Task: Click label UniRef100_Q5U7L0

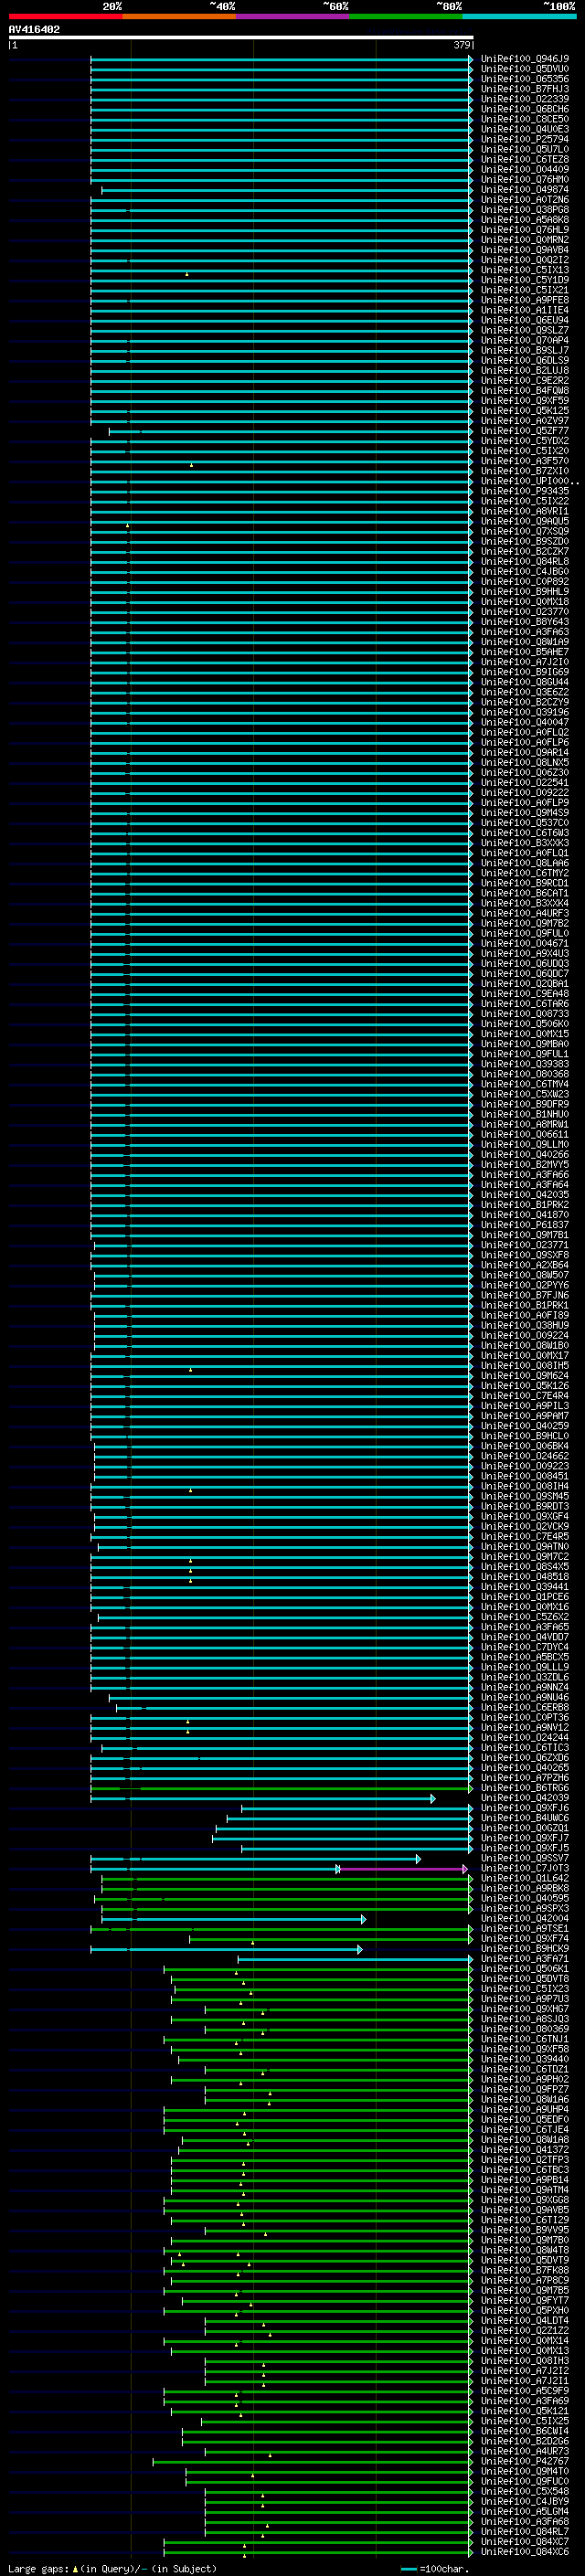Action: (x=524, y=149)
